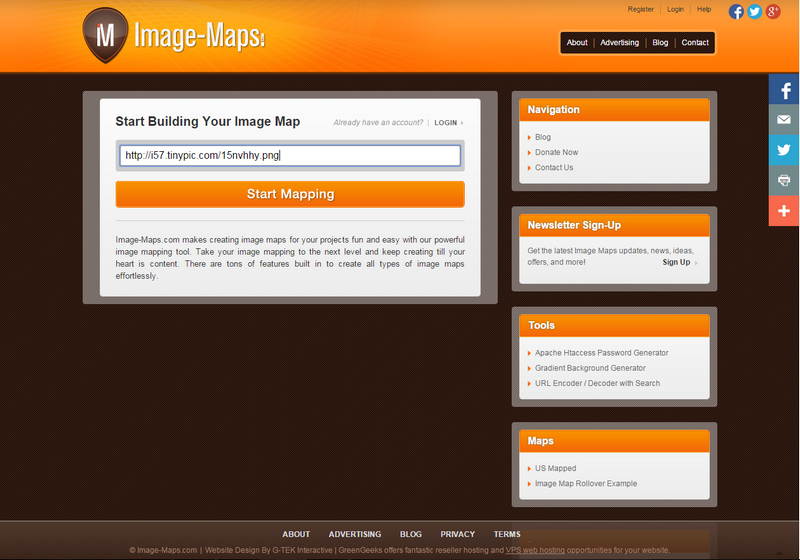Open Image Map Rollover Example
The image size is (800, 560).
point(586,483)
